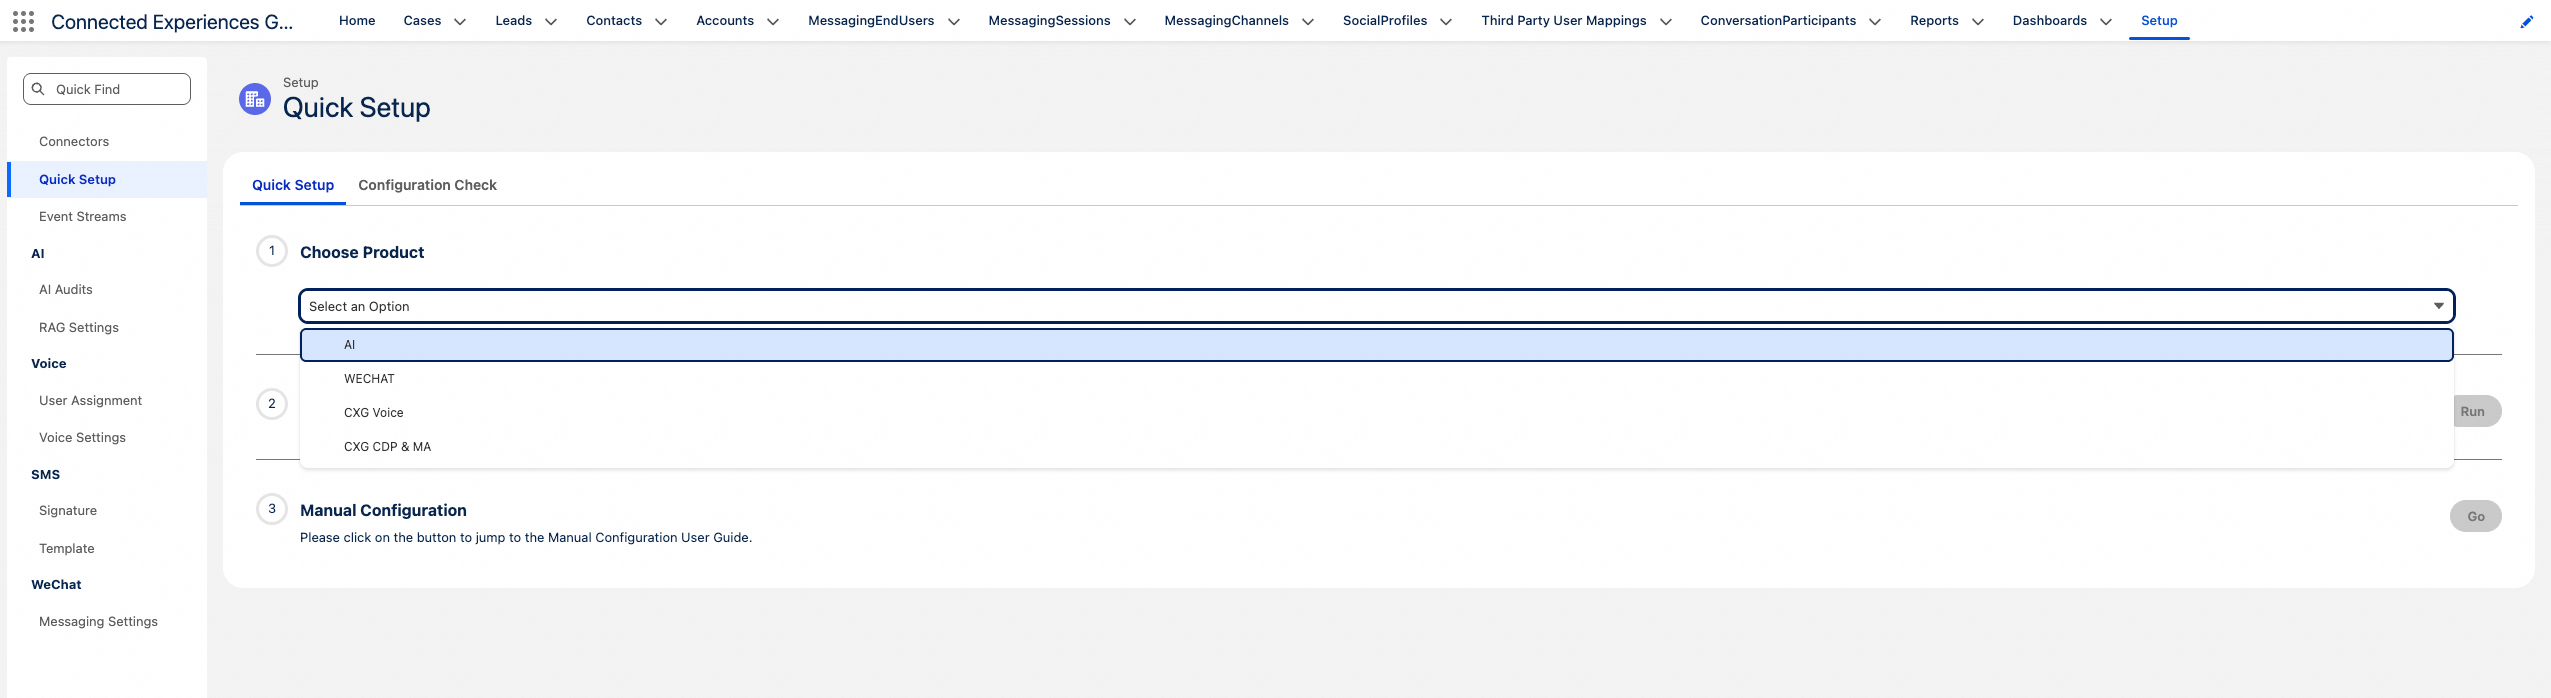Viewport: 2551px width, 698px height.
Task: Open the Leads tab
Action: pos(513,20)
